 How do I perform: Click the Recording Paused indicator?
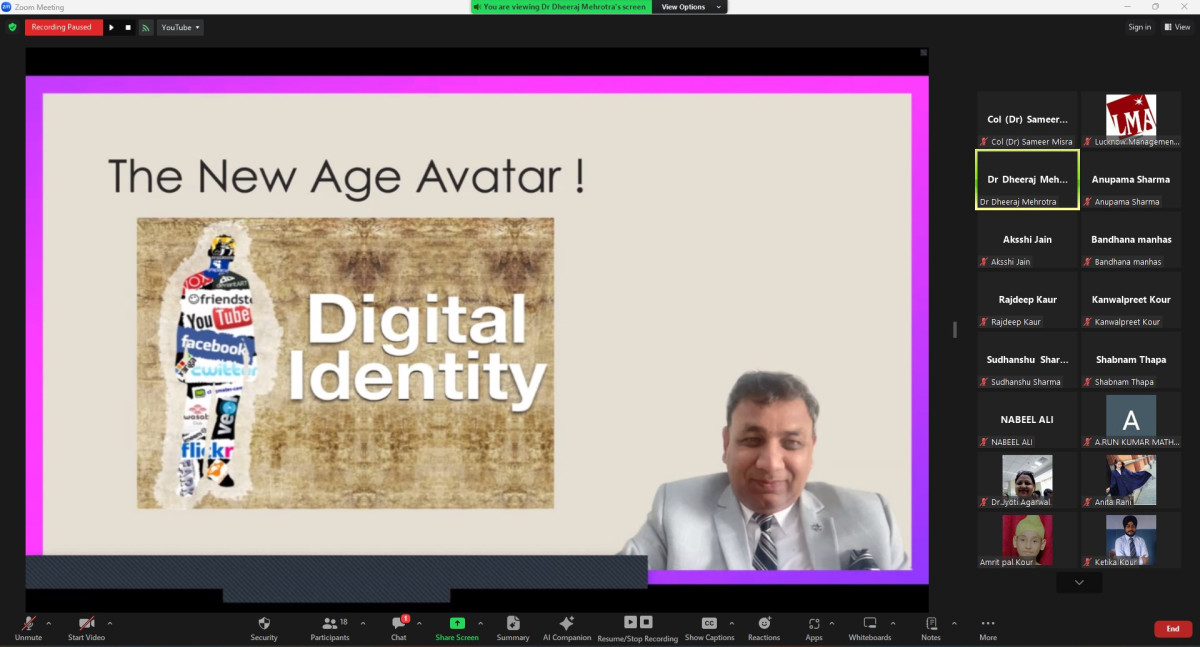coord(62,27)
